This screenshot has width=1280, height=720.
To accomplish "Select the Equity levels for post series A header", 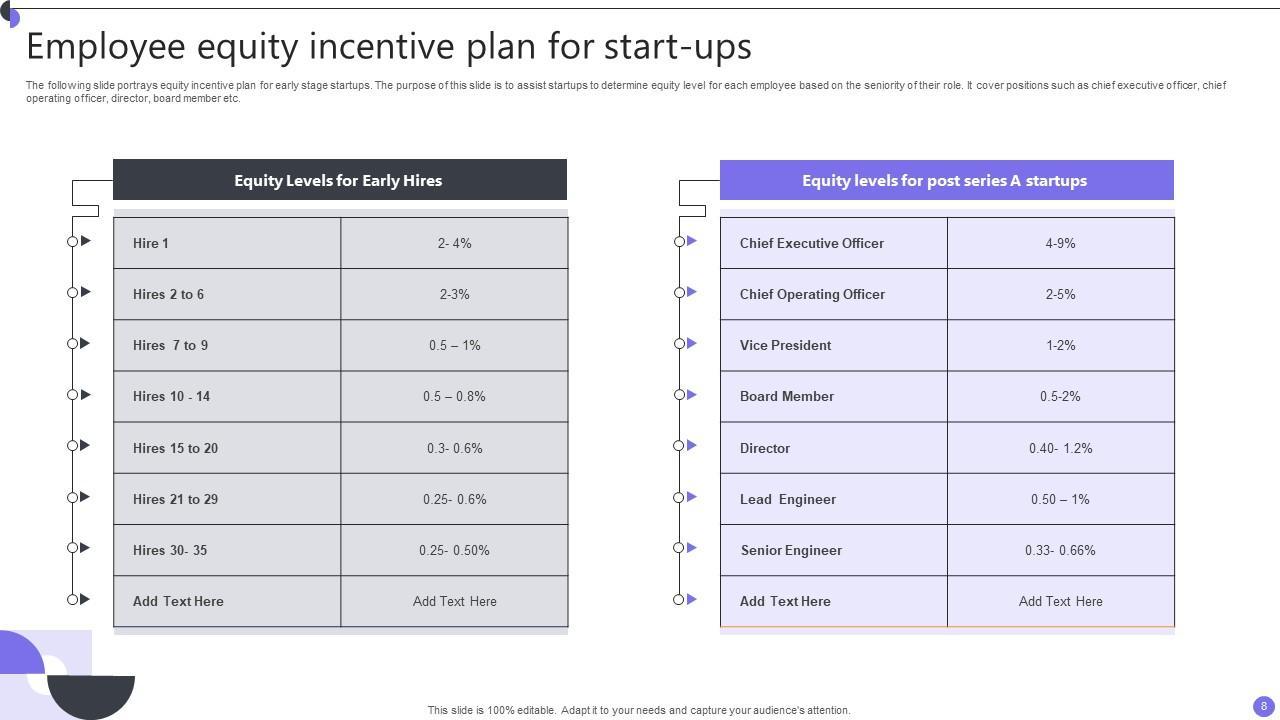I will (x=945, y=181).
